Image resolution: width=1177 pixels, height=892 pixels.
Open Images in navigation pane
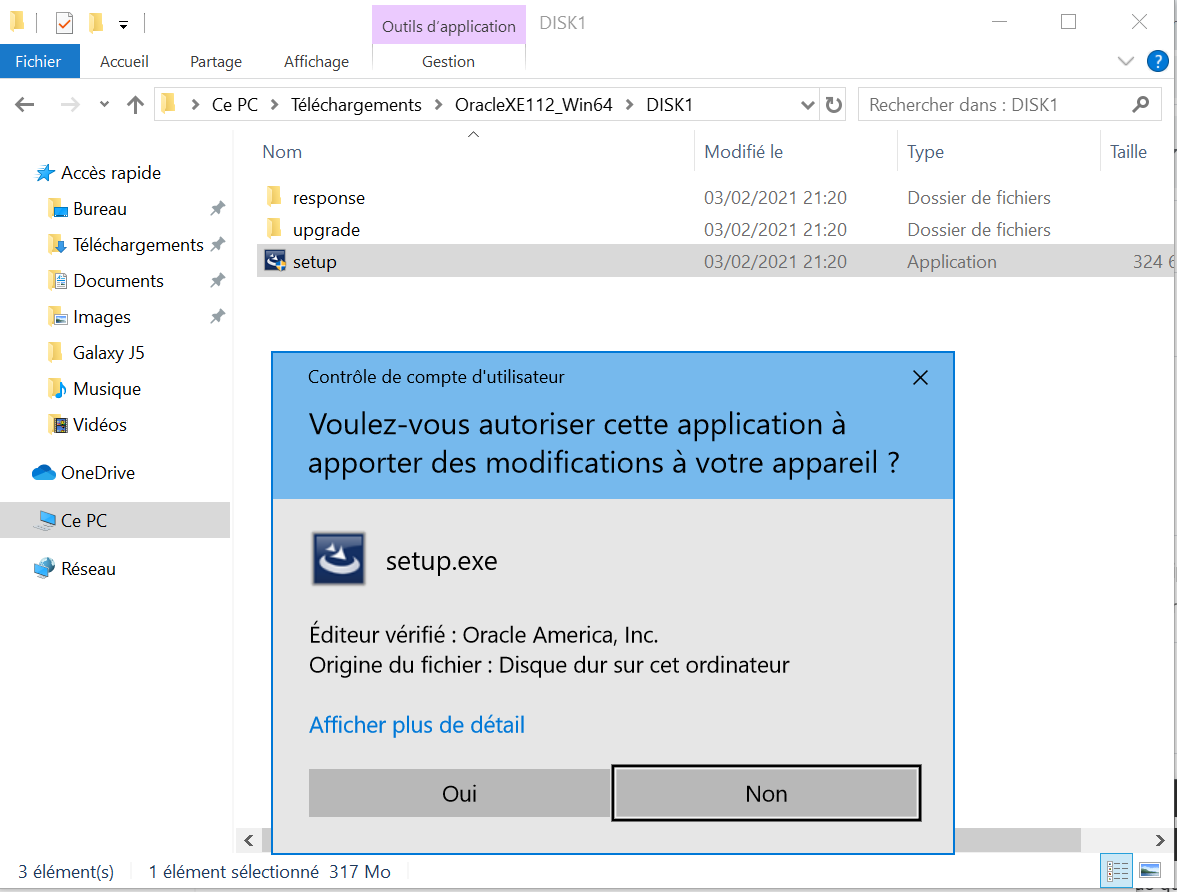point(101,317)
